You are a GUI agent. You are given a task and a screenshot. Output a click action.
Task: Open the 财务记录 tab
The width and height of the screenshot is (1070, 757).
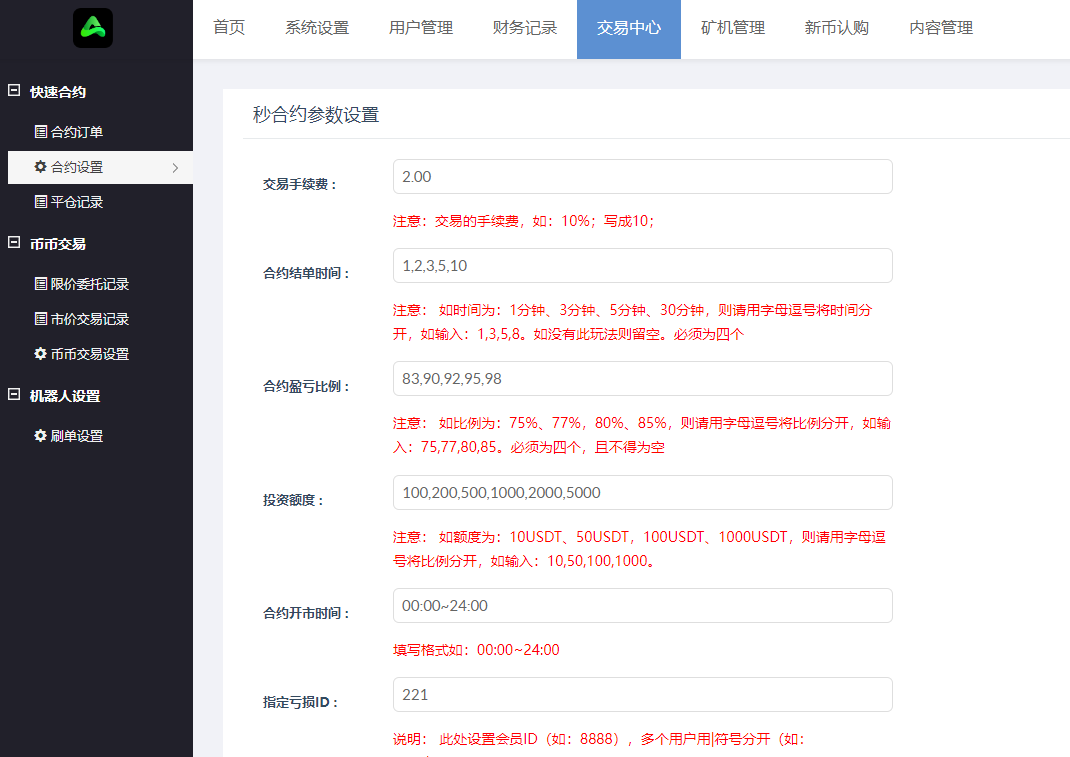[x=525, y=28]
